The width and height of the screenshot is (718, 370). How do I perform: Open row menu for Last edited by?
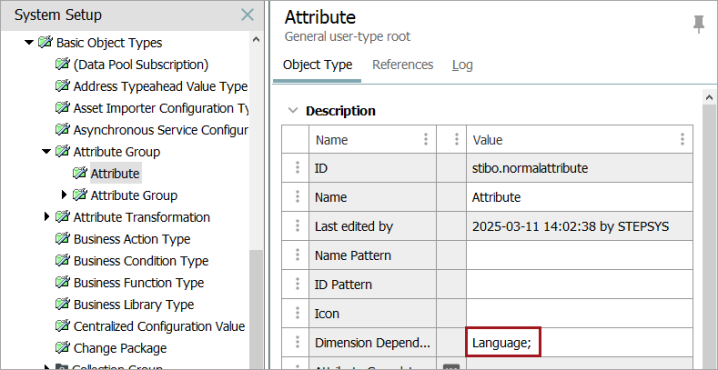[x=298, y=226]
